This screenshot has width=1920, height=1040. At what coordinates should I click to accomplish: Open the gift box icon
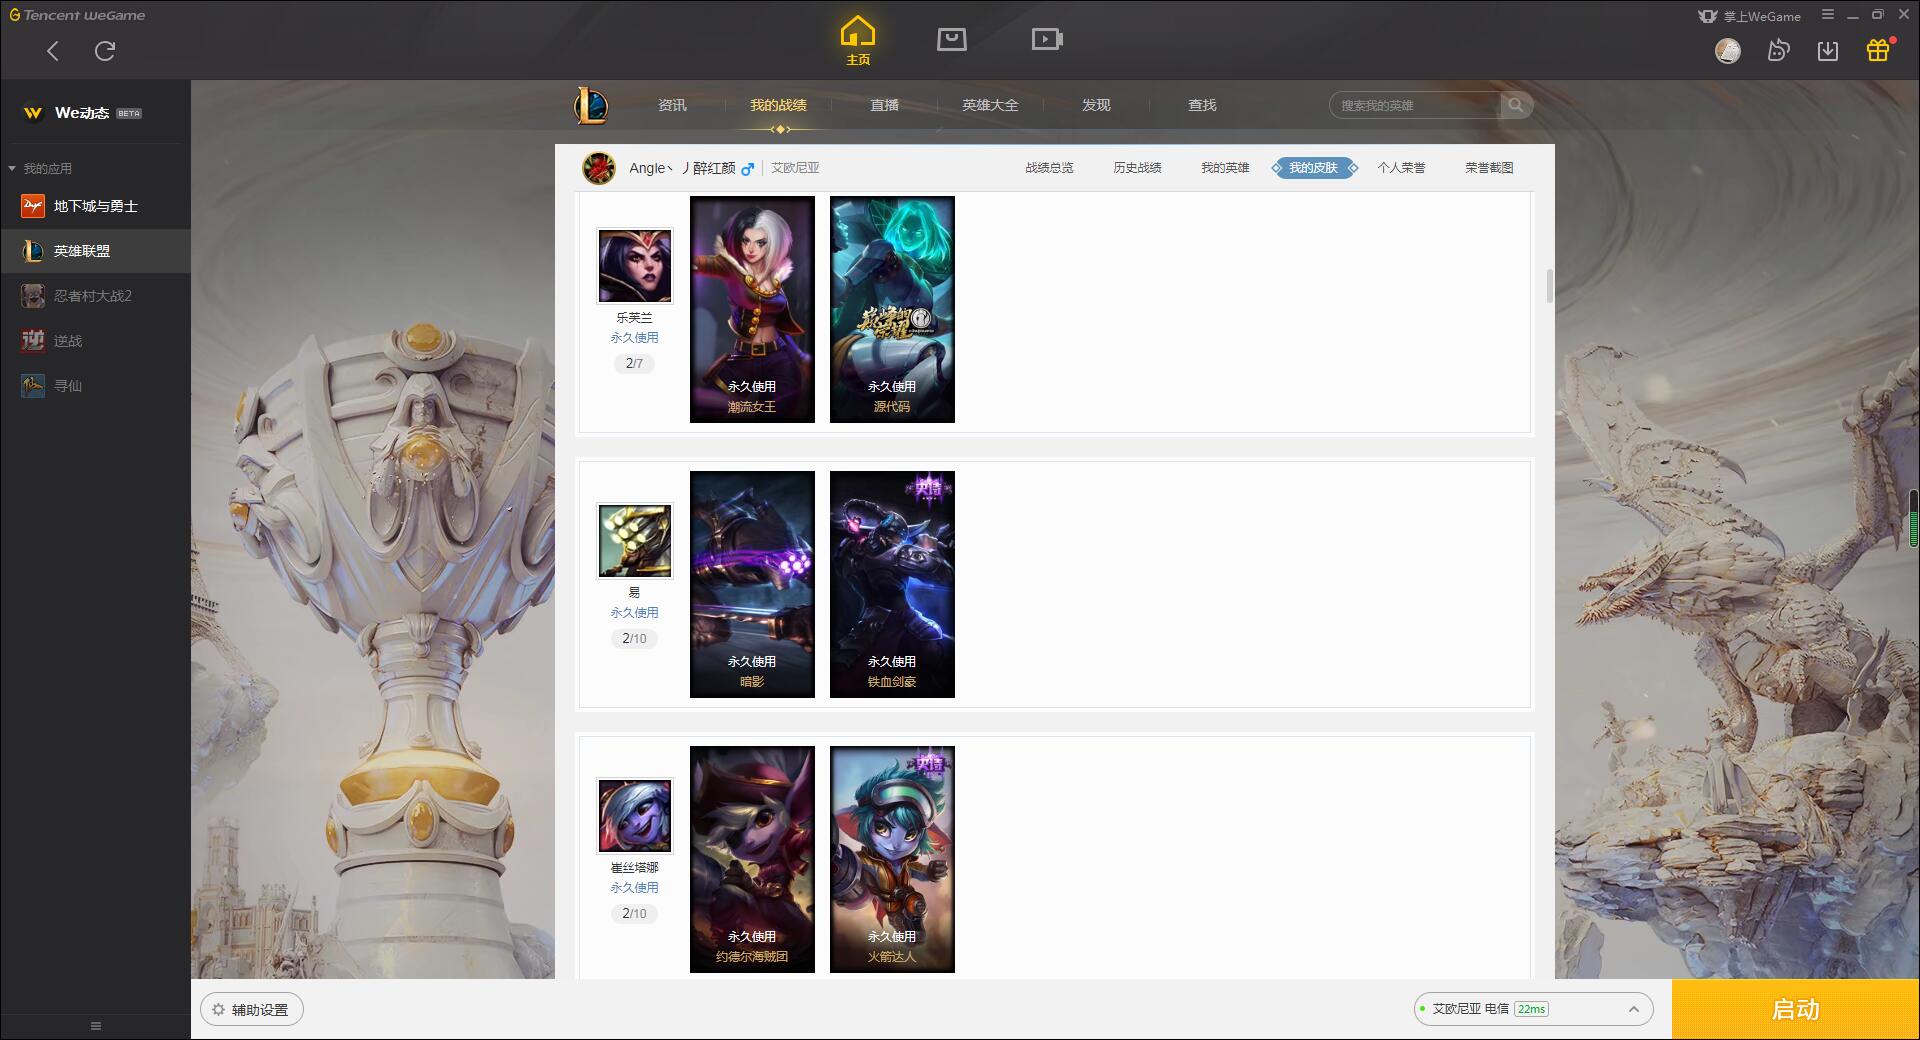tap(1878, 50)
